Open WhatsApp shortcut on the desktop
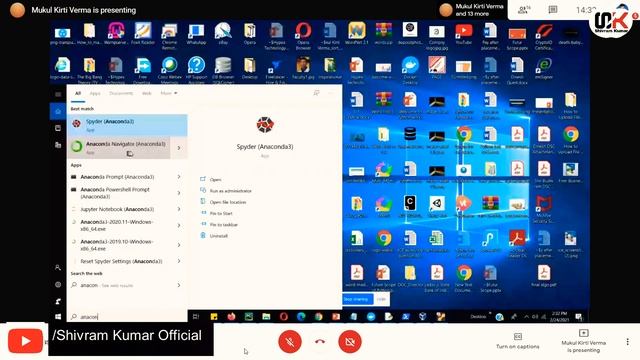640x360 pixels. click(196, 34)
